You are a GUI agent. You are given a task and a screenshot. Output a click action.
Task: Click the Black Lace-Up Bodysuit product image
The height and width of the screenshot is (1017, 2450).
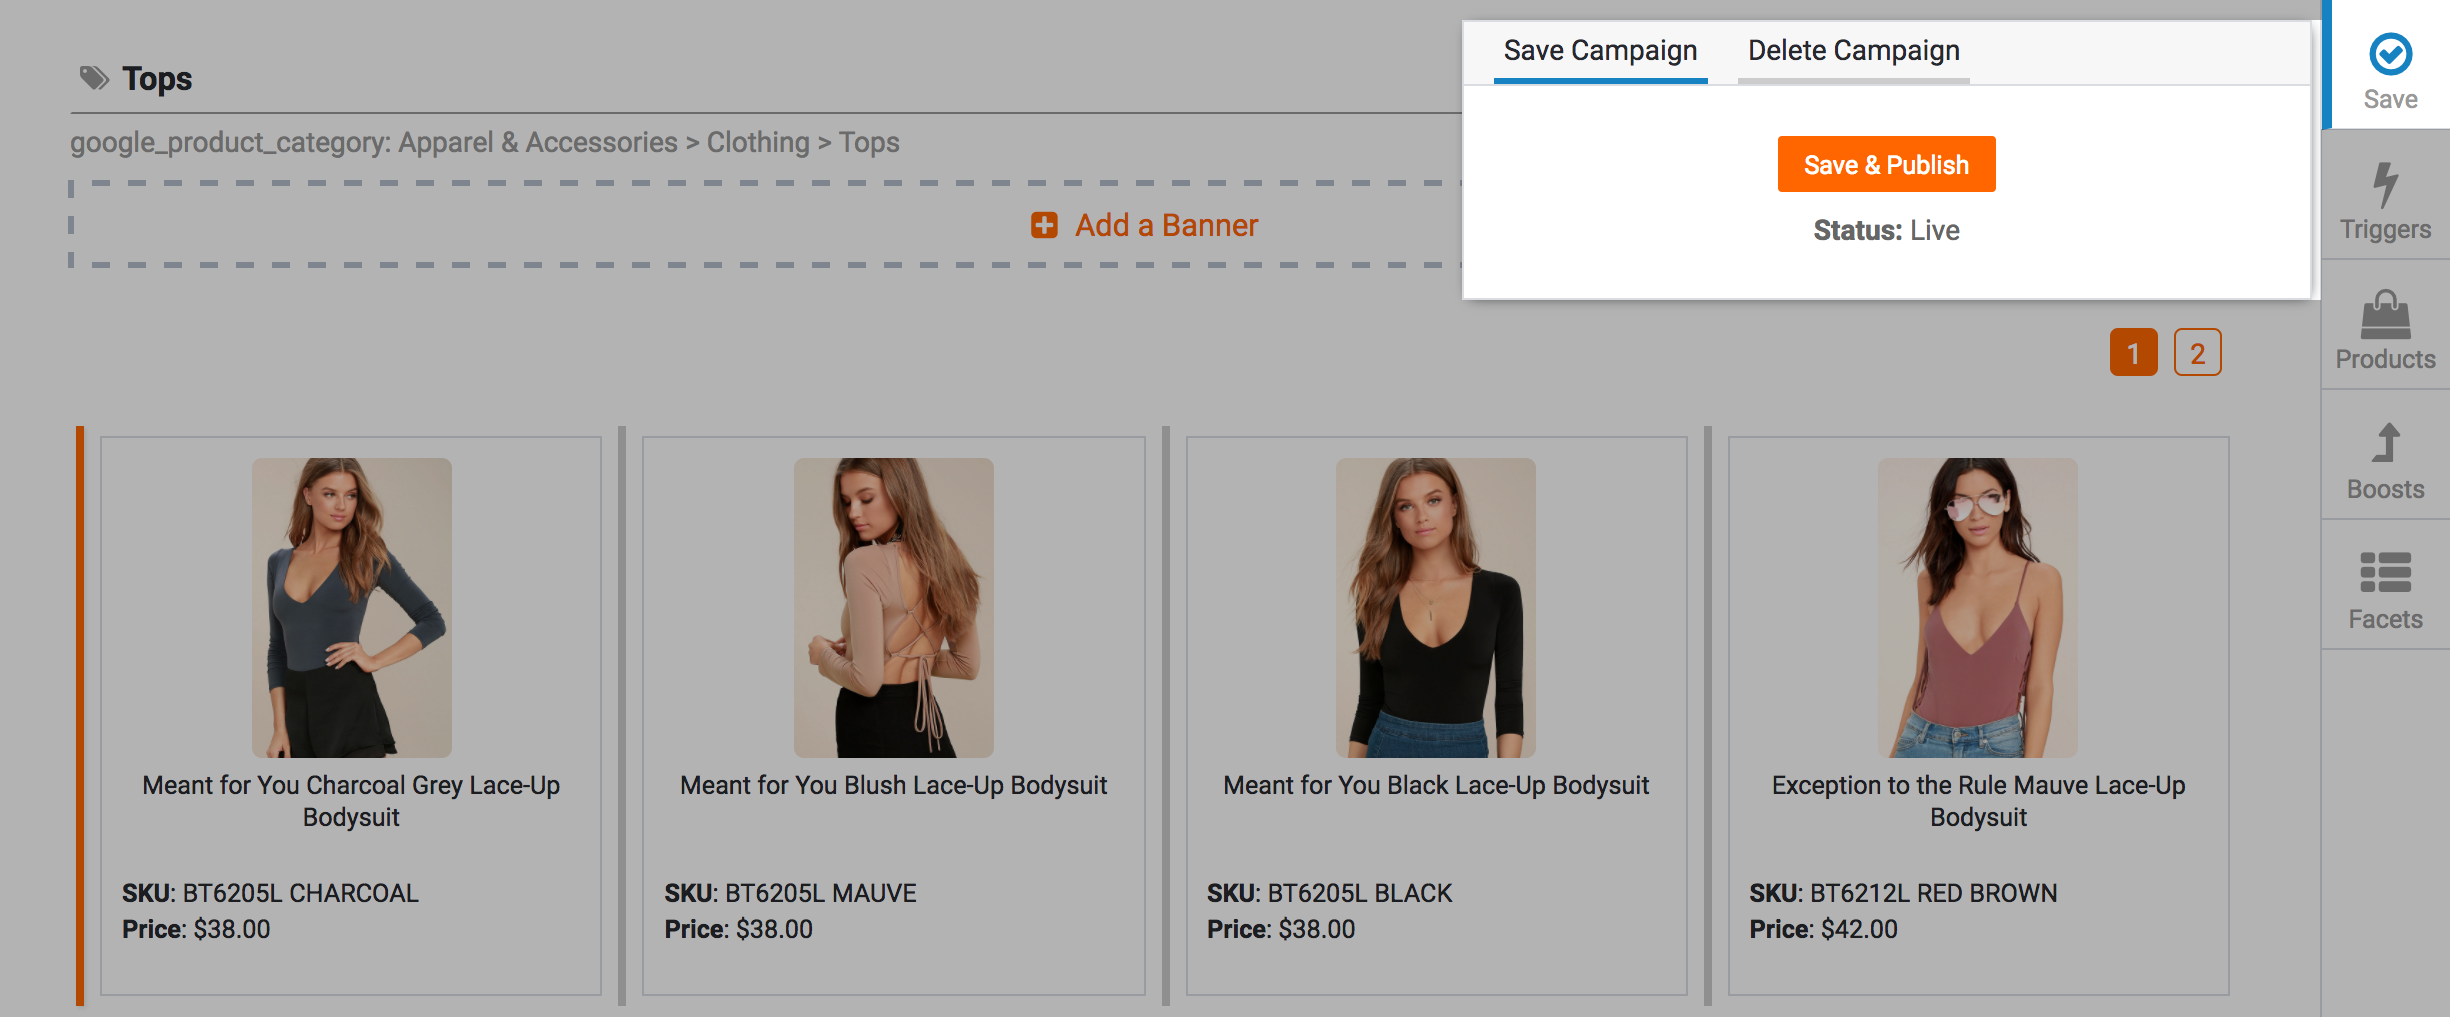pos(1435,607)
